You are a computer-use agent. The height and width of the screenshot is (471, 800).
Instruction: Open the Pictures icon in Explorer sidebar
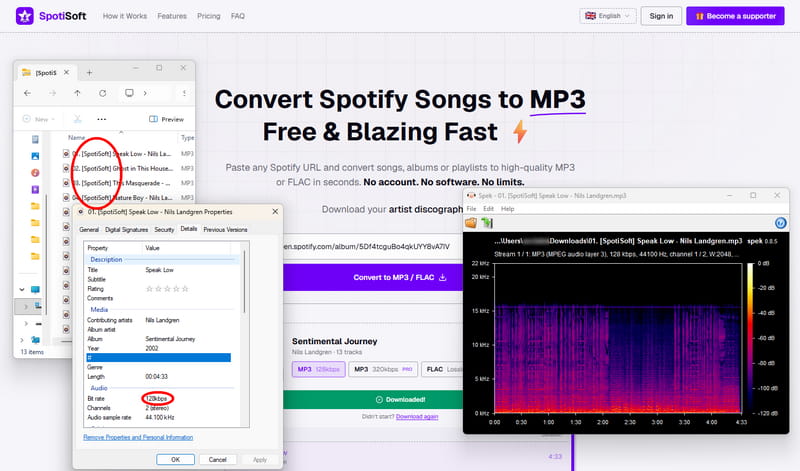[x=35, y=156]
